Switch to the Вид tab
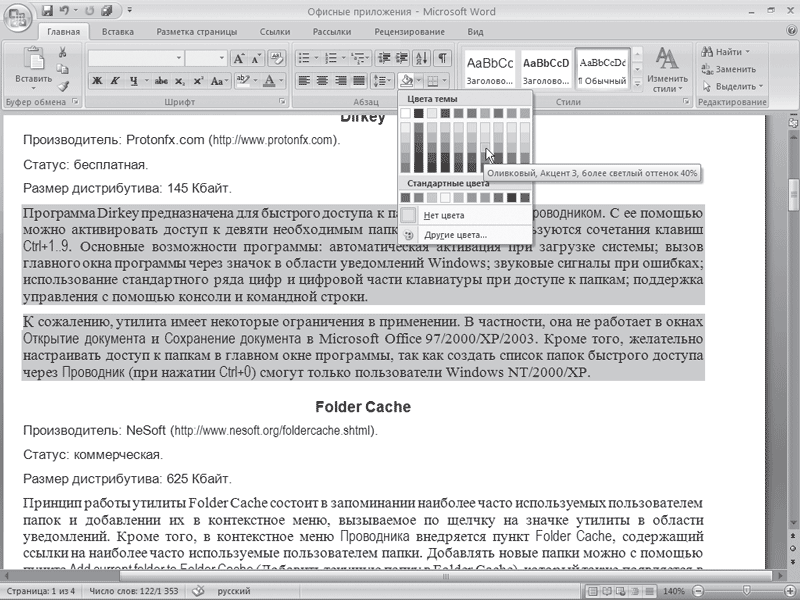Viewport: 800px width, 600px height. point(475,32)
